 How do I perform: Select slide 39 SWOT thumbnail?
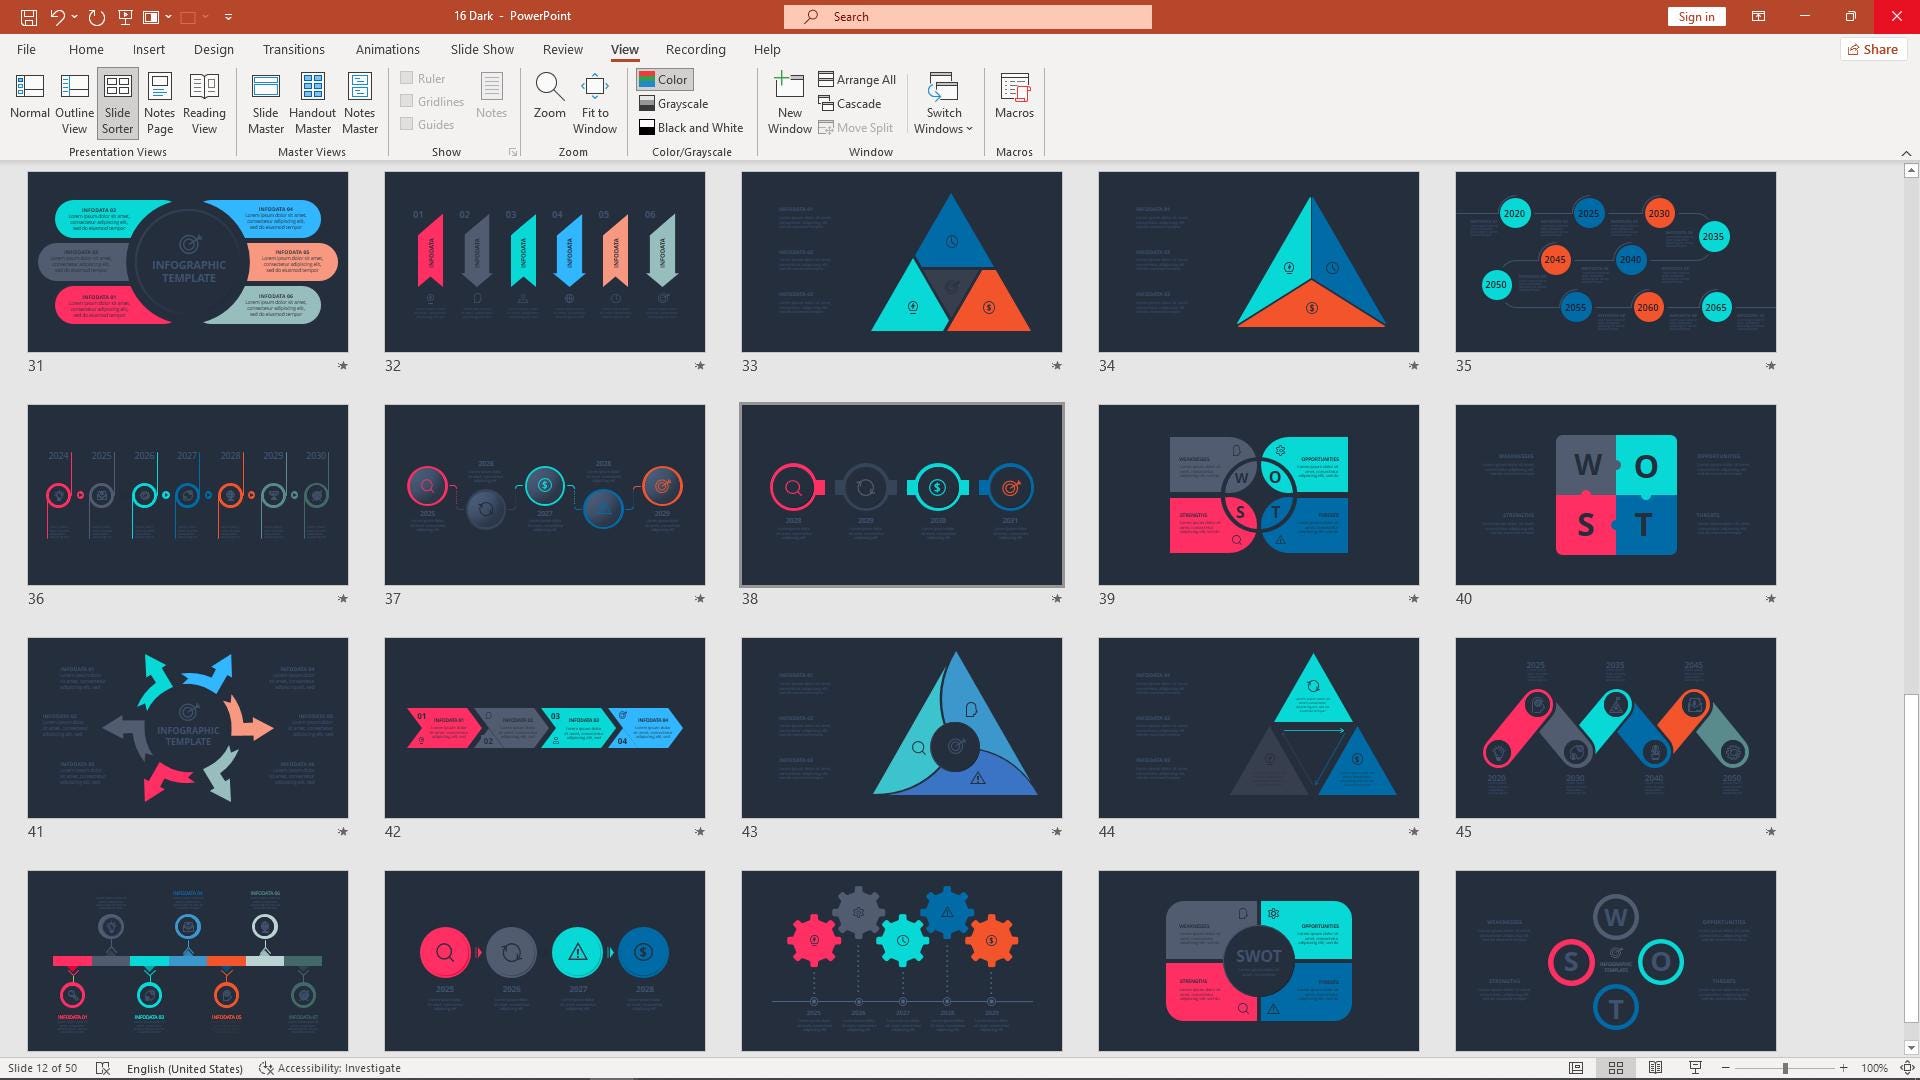(1258, 495)
